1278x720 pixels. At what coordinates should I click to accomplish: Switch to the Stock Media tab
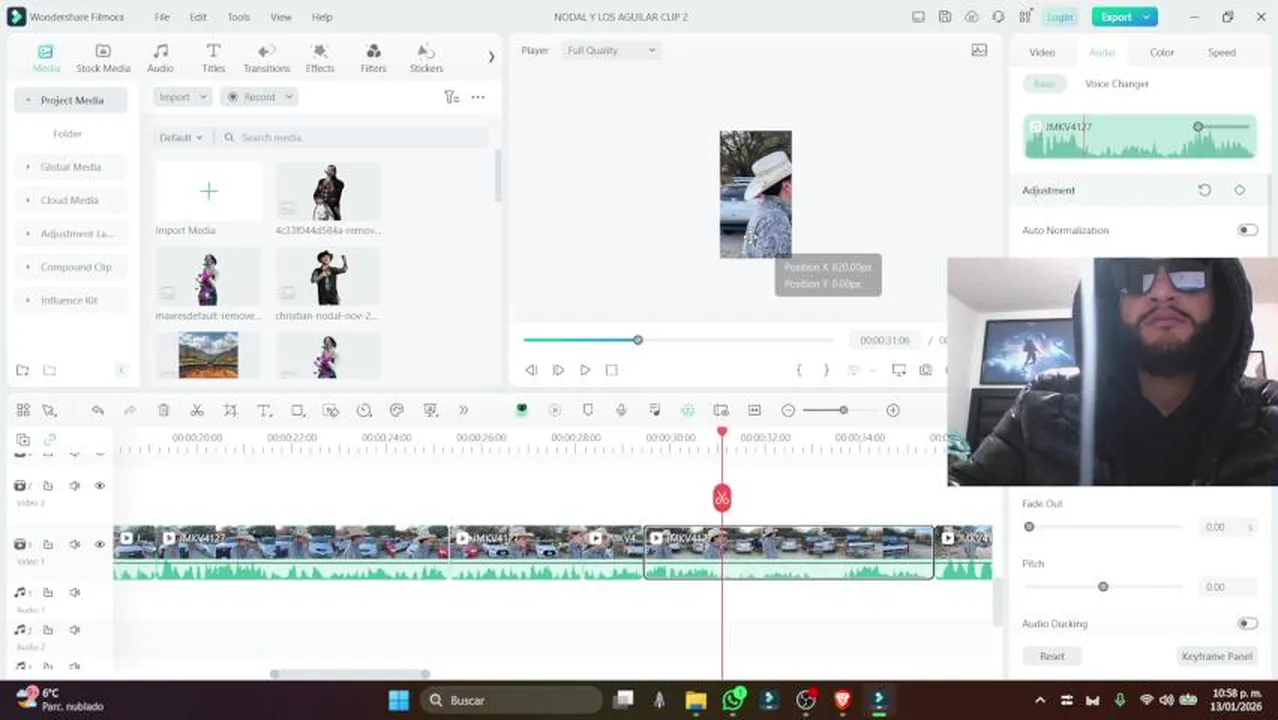pos(103,58)
